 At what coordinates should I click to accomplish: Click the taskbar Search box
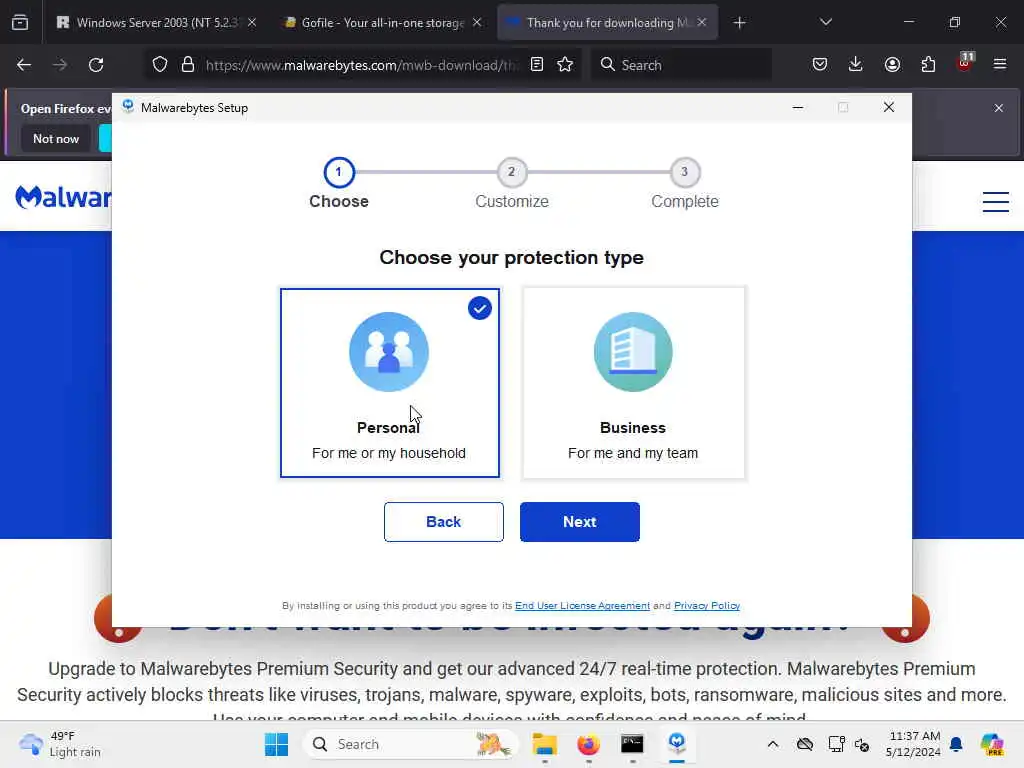pyautogui.click(x=410, y=744)
